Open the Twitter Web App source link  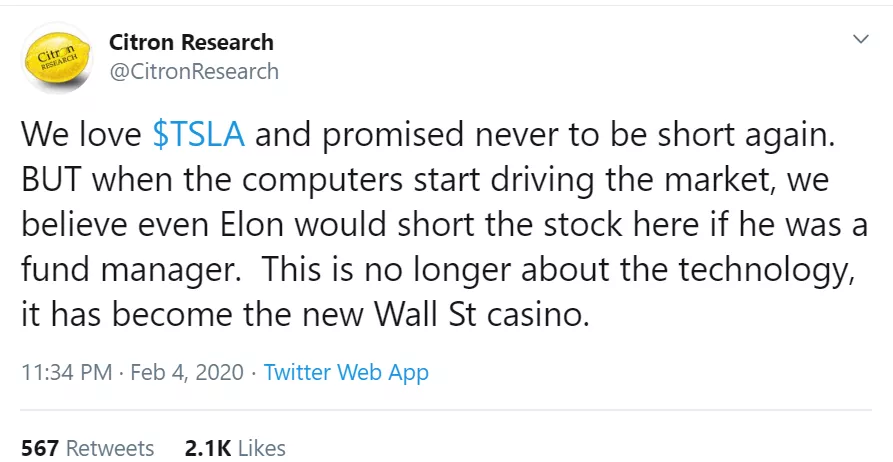(346, 373)
